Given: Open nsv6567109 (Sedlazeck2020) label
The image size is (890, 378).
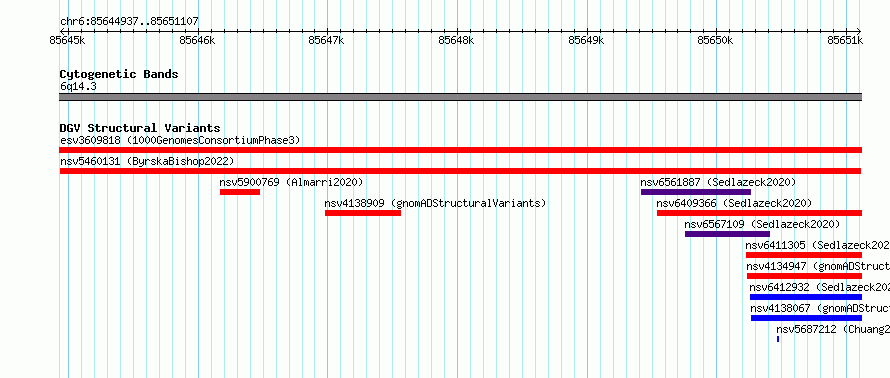Looking at the screenshot, I should point(762,224).
